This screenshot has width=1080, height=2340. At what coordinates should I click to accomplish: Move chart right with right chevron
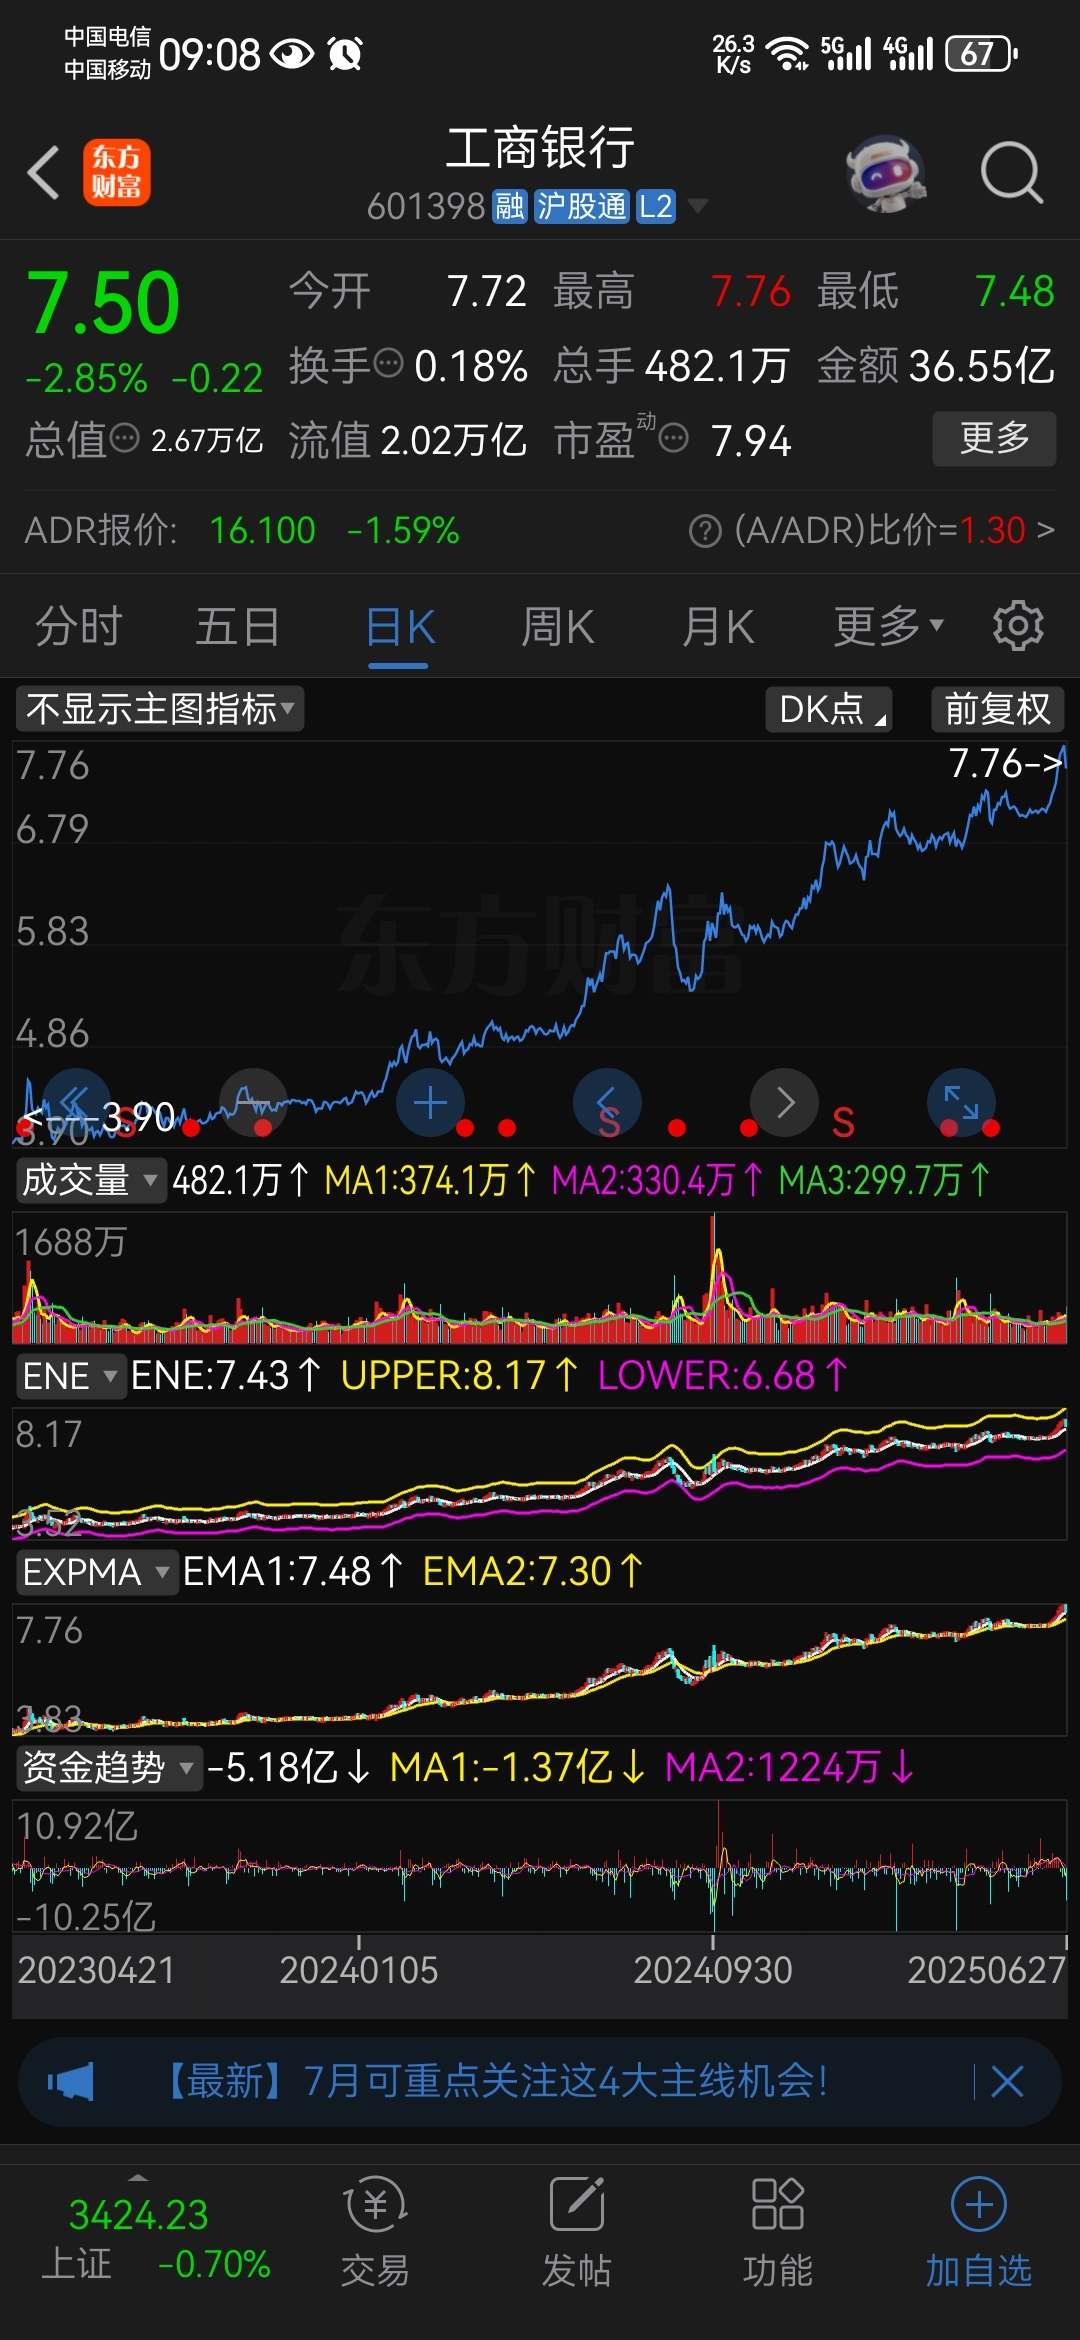click(x=785, y=1102)
